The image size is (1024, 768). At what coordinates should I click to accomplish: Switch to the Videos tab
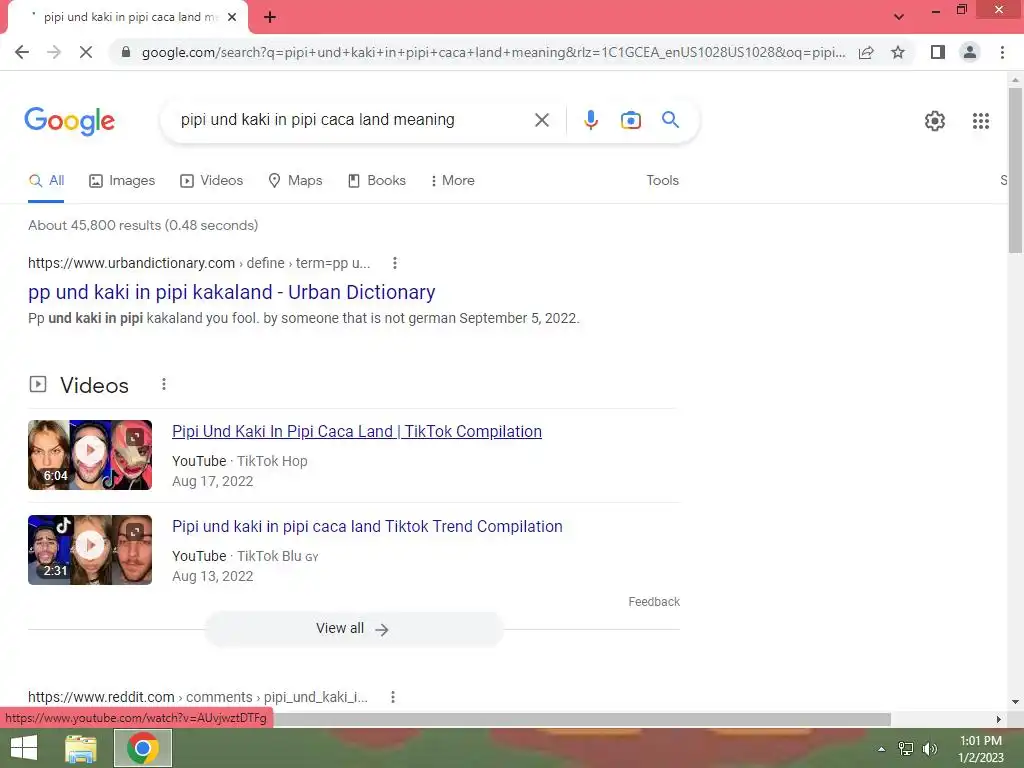212,181
